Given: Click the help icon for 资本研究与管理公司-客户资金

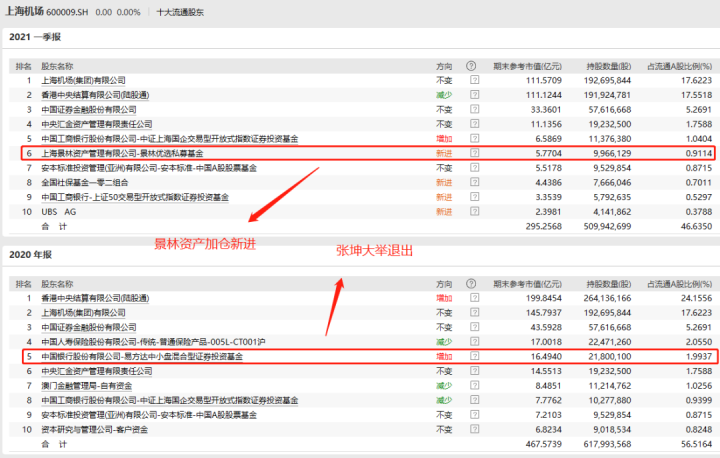Looking at the screenshot, I should [474, 429].
